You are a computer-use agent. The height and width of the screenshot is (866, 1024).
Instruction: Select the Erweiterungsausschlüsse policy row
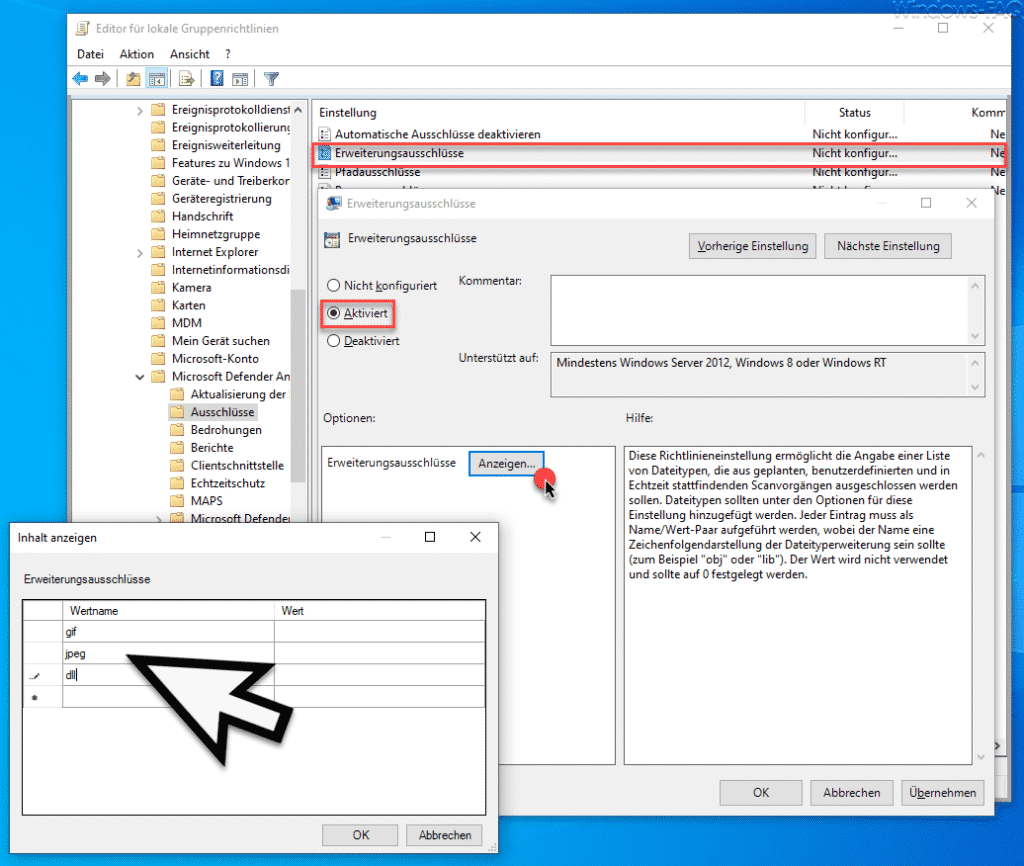click(660, 153)
